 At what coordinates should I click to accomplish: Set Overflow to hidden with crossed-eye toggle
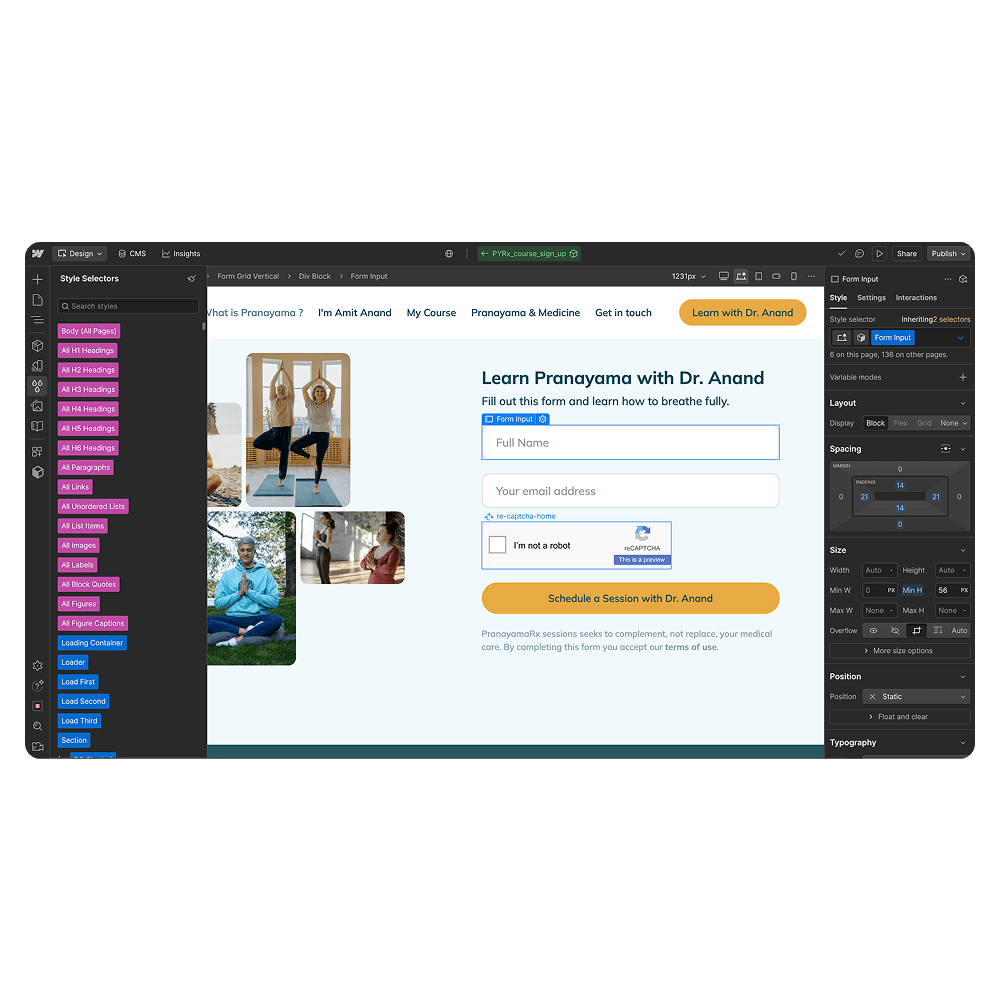click(895, 629)
